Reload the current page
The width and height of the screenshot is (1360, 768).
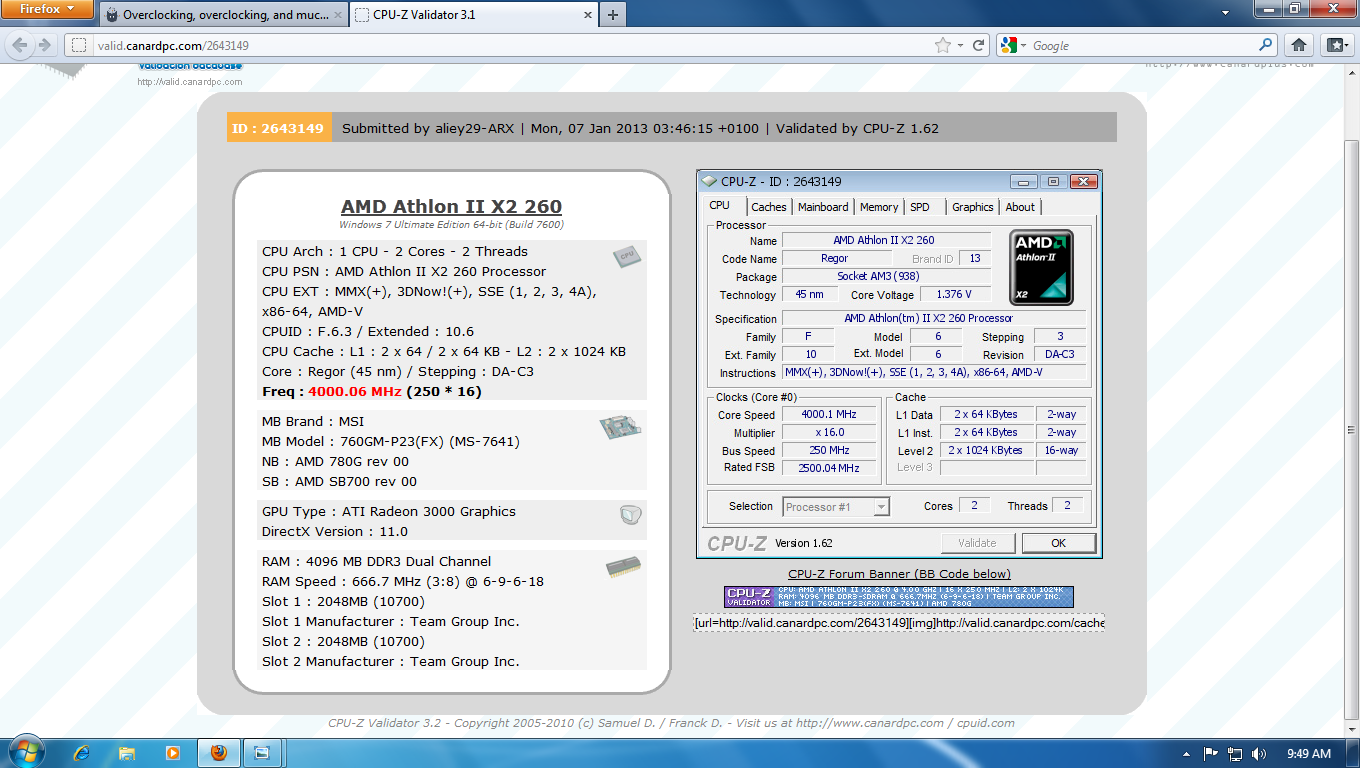(x=978, y=45)
